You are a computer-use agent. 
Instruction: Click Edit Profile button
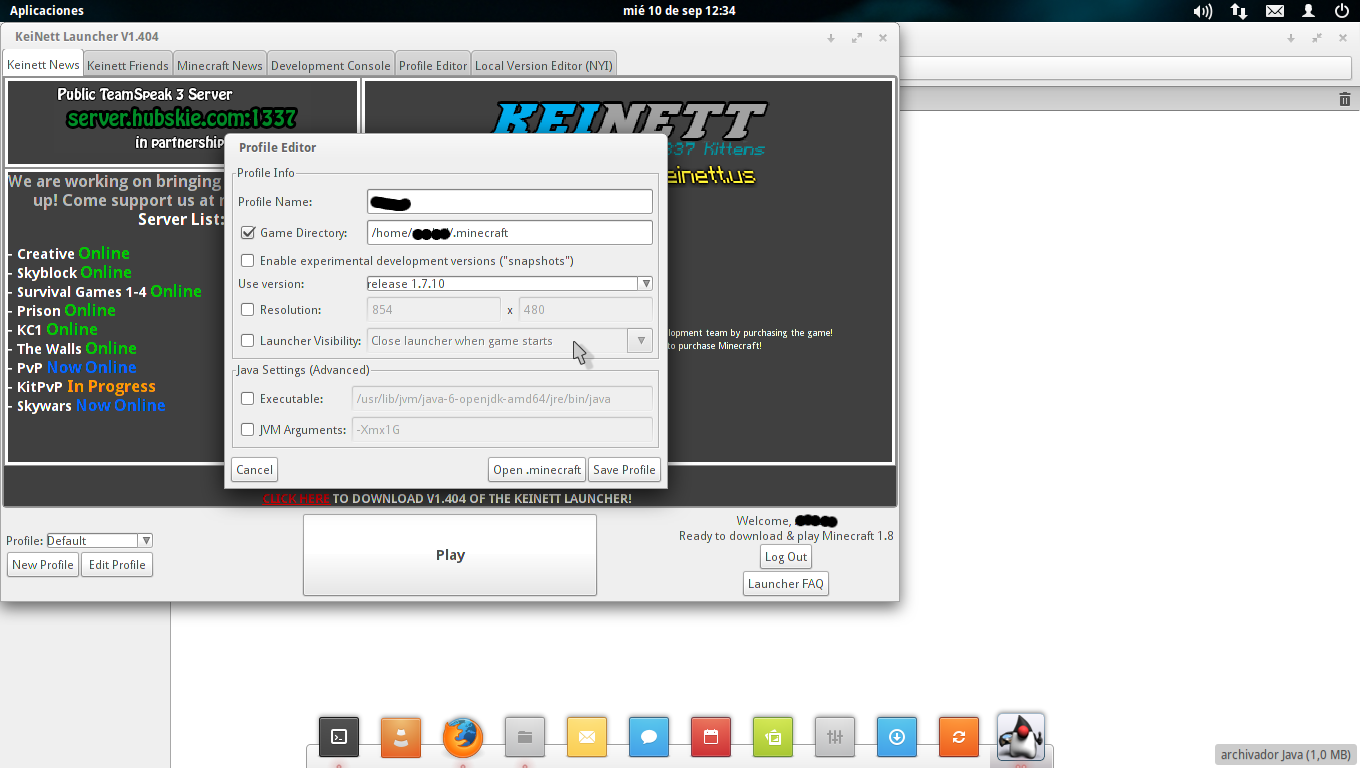(117, 565)
